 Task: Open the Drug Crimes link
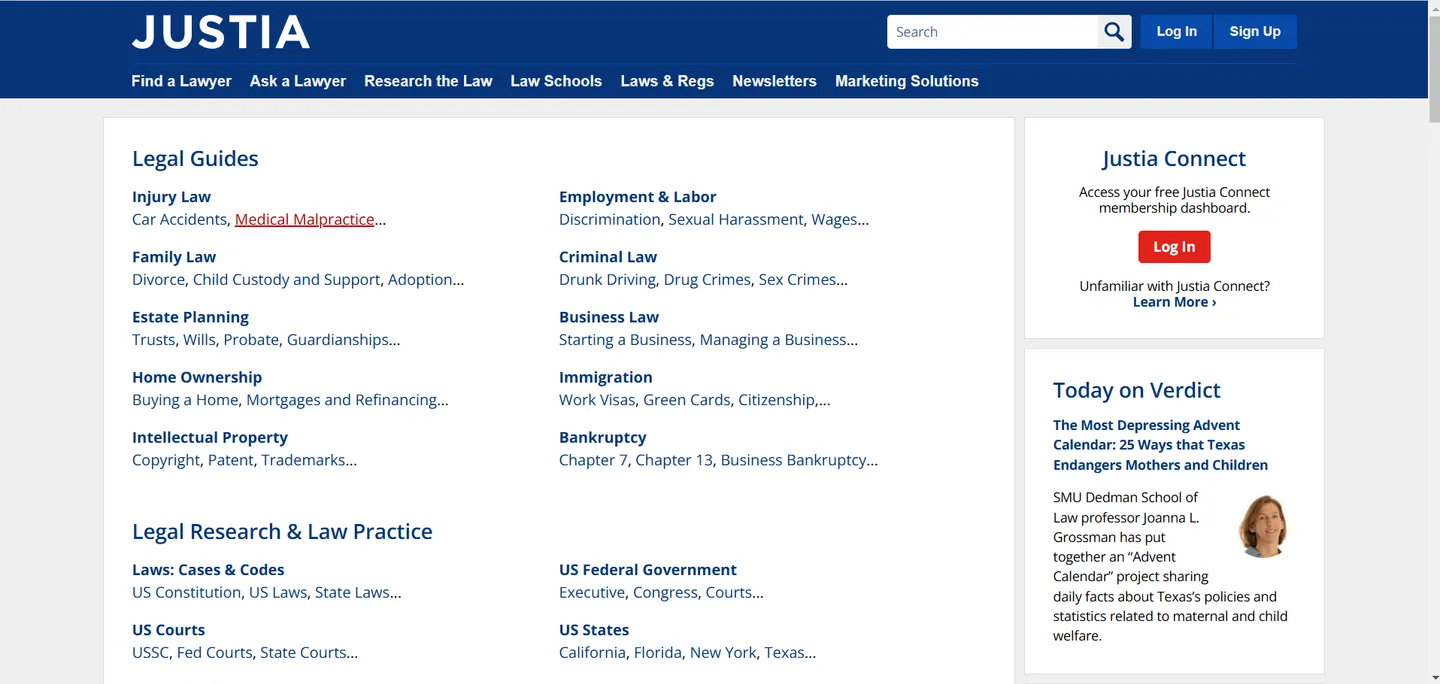tap(707, 279)
